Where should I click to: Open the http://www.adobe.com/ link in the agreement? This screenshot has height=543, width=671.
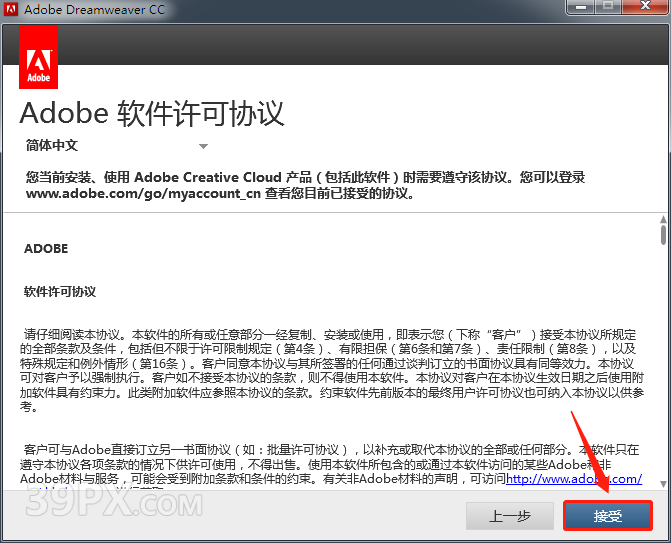(x=574, y=478)
